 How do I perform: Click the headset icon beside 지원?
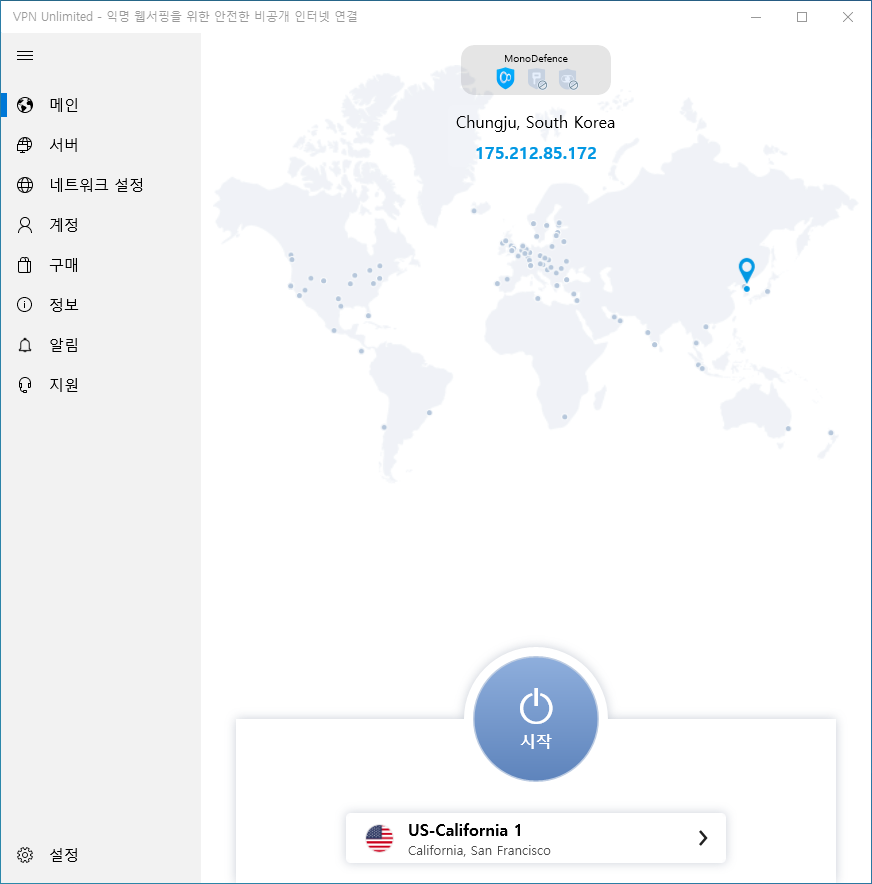25,385
